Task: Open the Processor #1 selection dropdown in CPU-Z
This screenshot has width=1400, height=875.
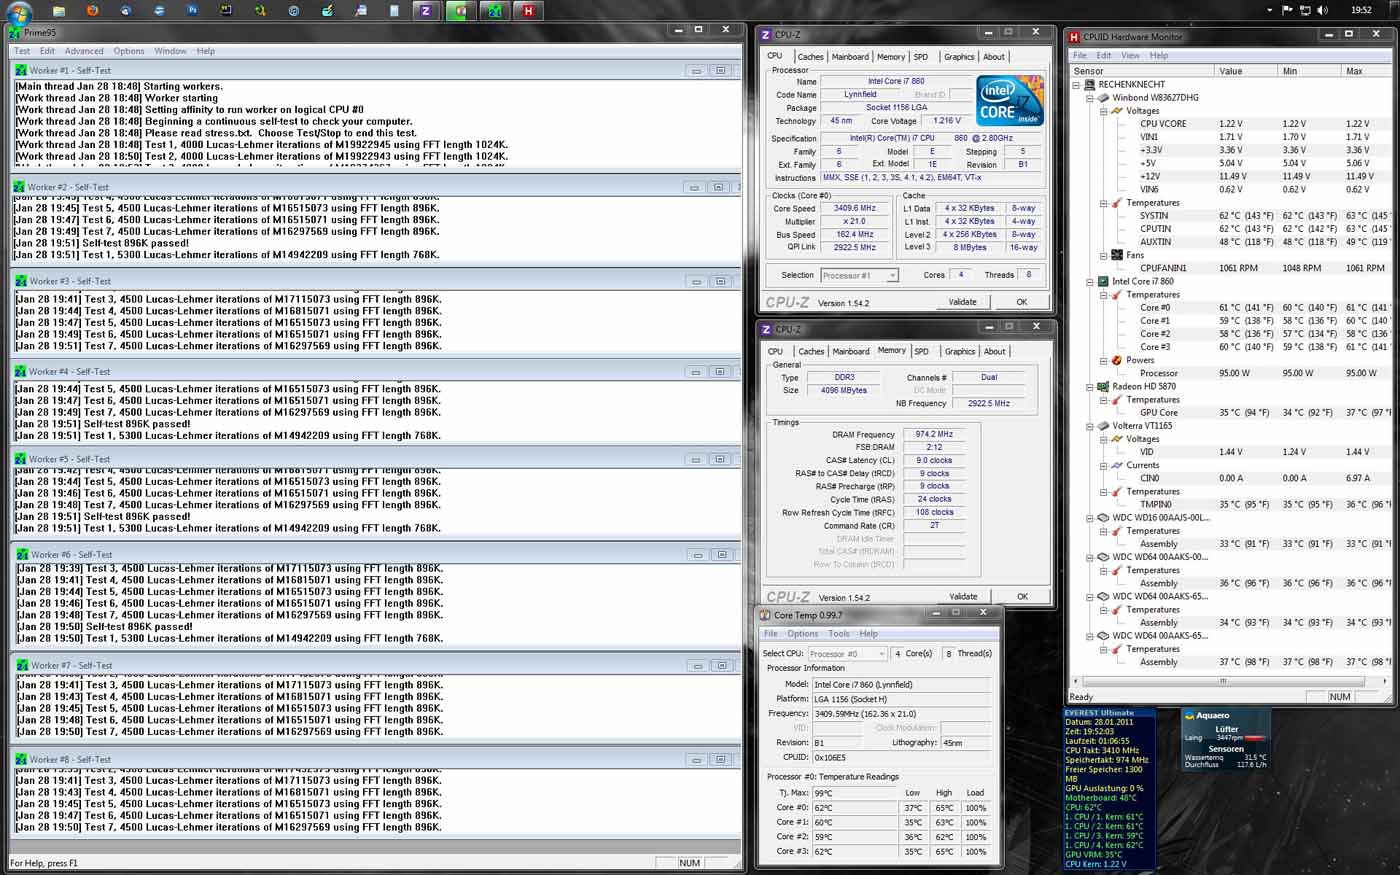Action: coord(859,275)
